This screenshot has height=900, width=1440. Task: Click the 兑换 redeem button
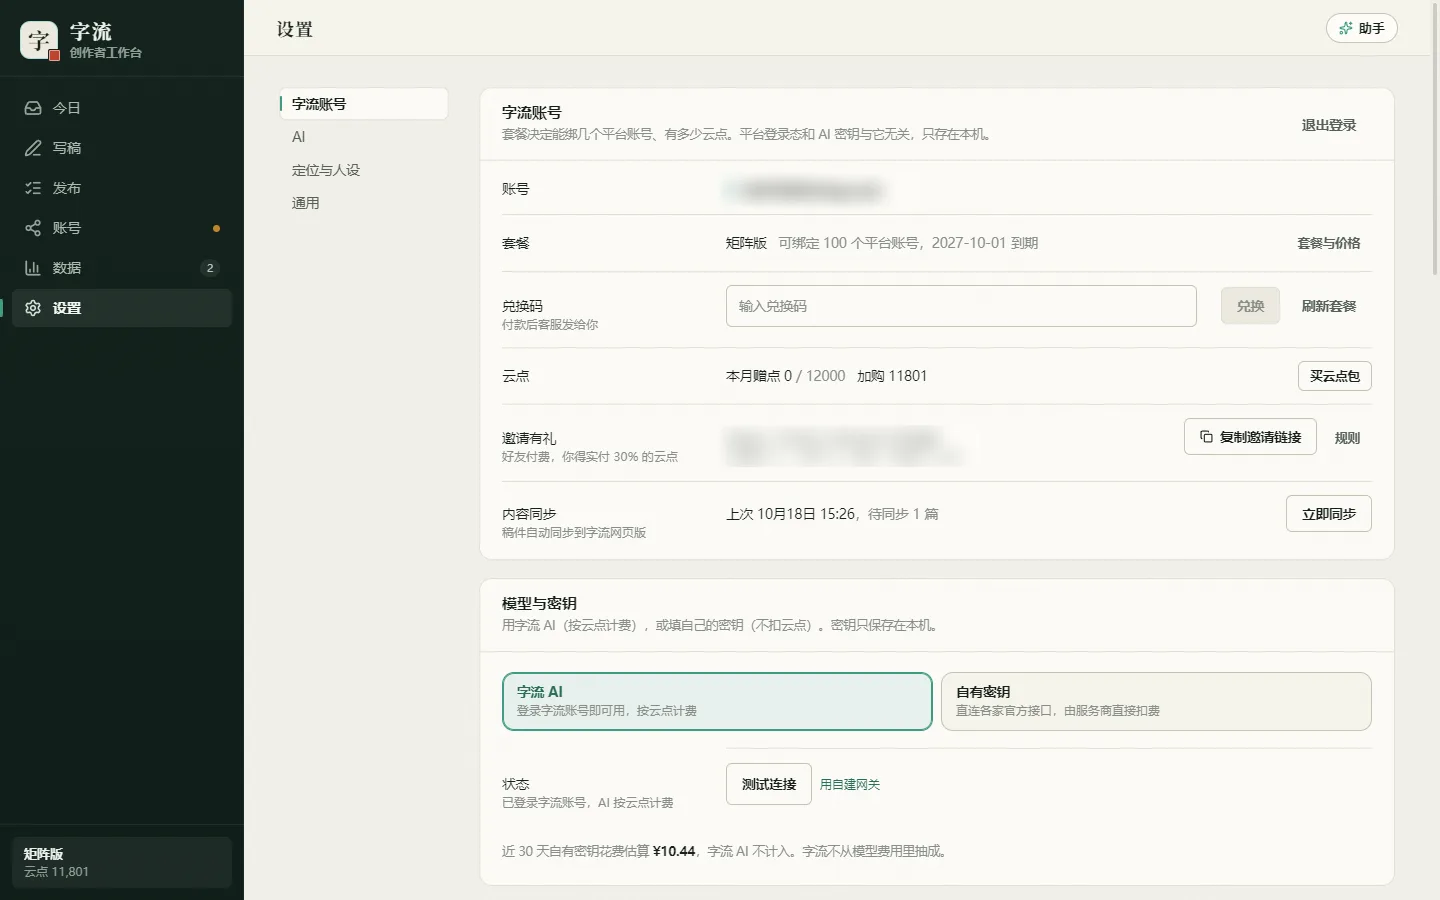pyautogui.click(x=1250, y=306)
